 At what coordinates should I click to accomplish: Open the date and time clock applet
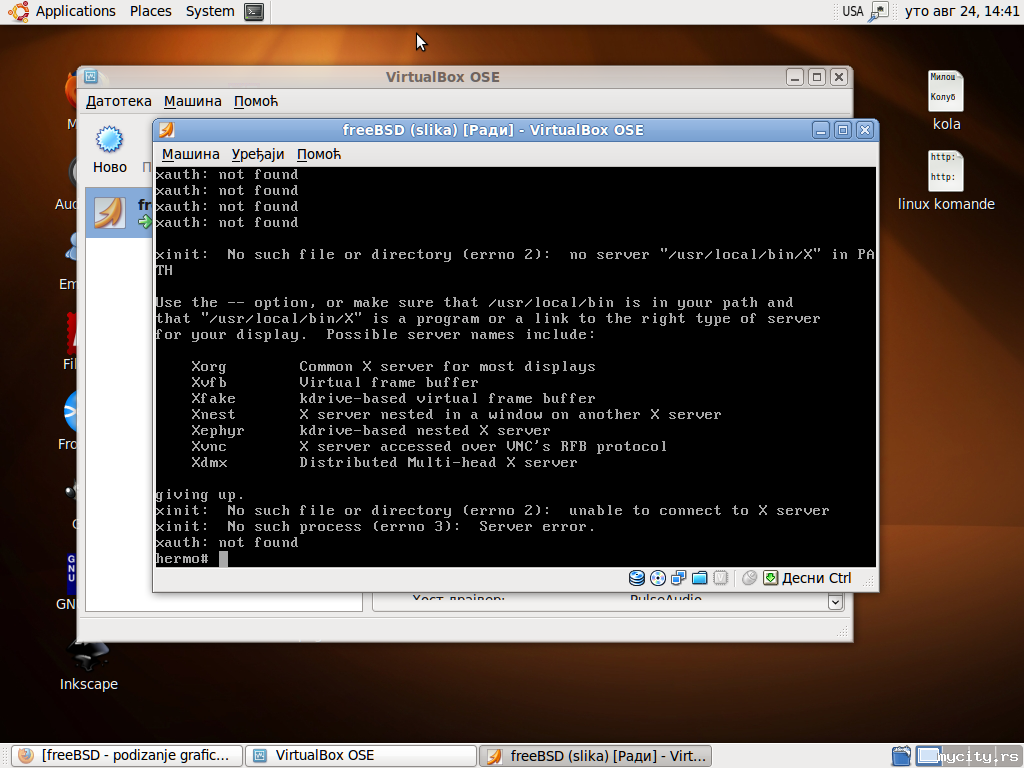tap(961, 11)
